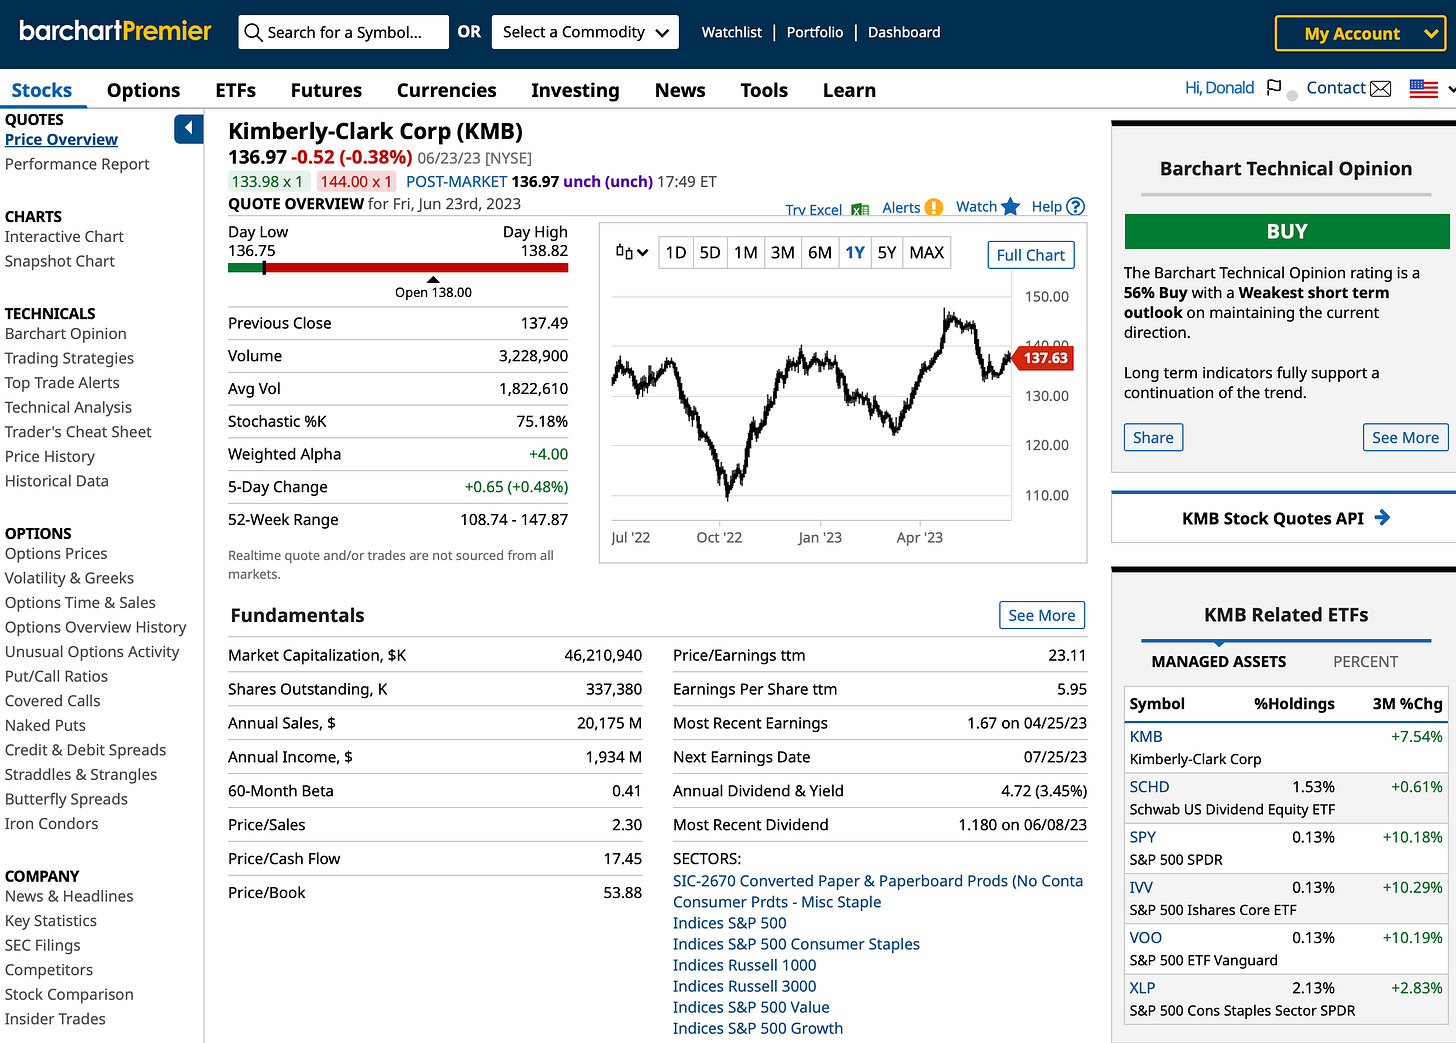Select the 5Y chart period
1456x1043 pixels.
tap(887, 252)
